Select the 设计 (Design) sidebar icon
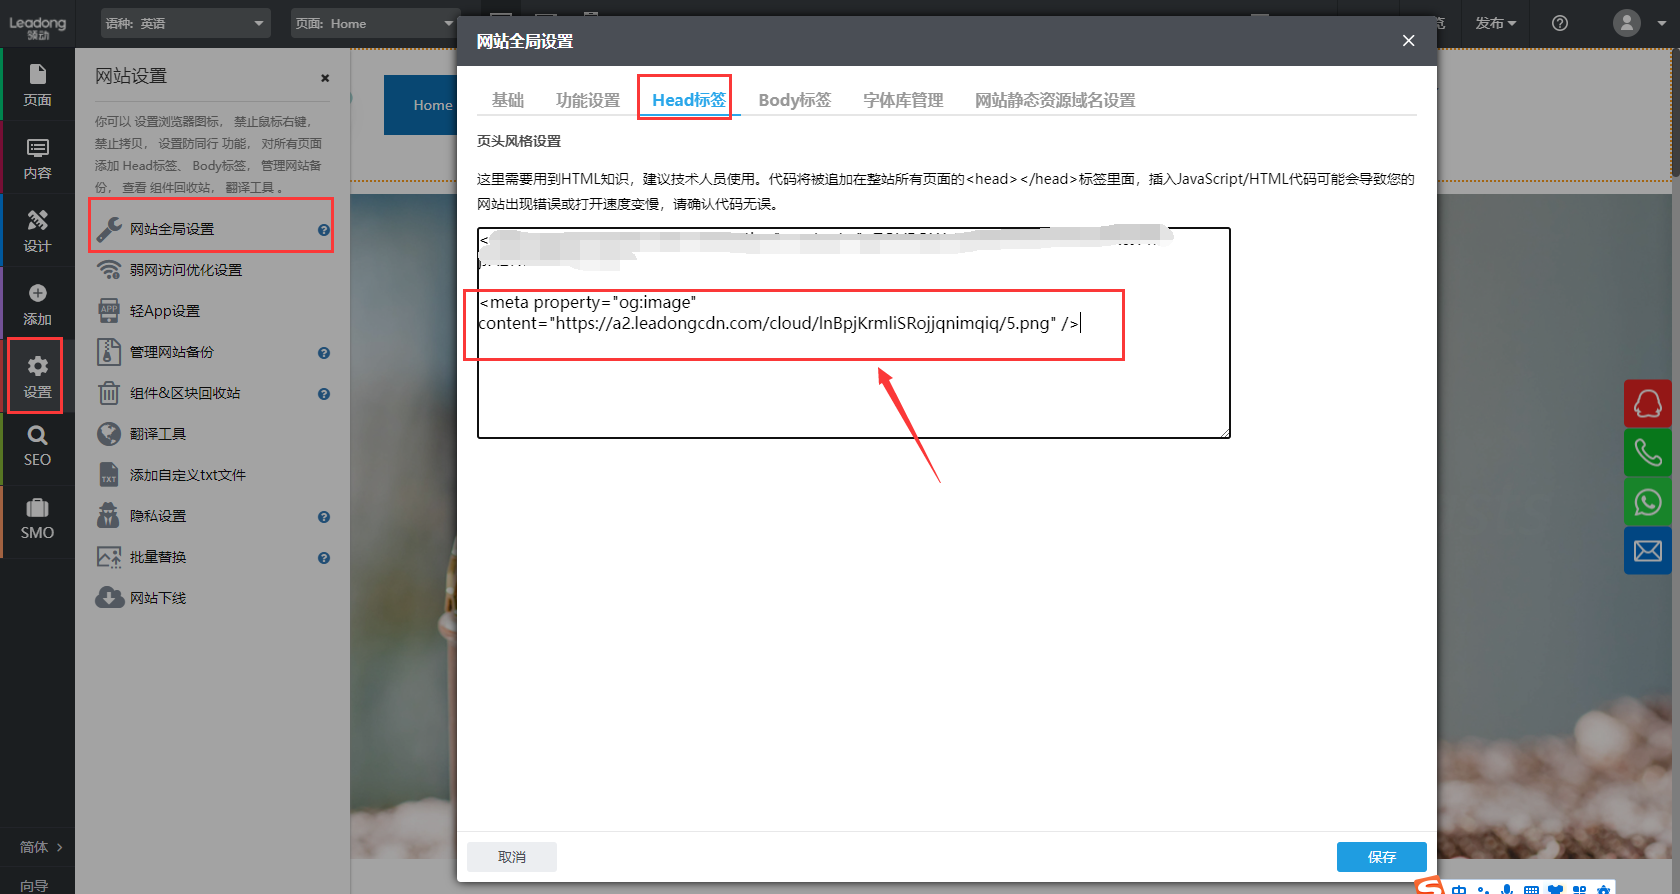This screenshot has height=894, width=1680. tap(37, 231)
